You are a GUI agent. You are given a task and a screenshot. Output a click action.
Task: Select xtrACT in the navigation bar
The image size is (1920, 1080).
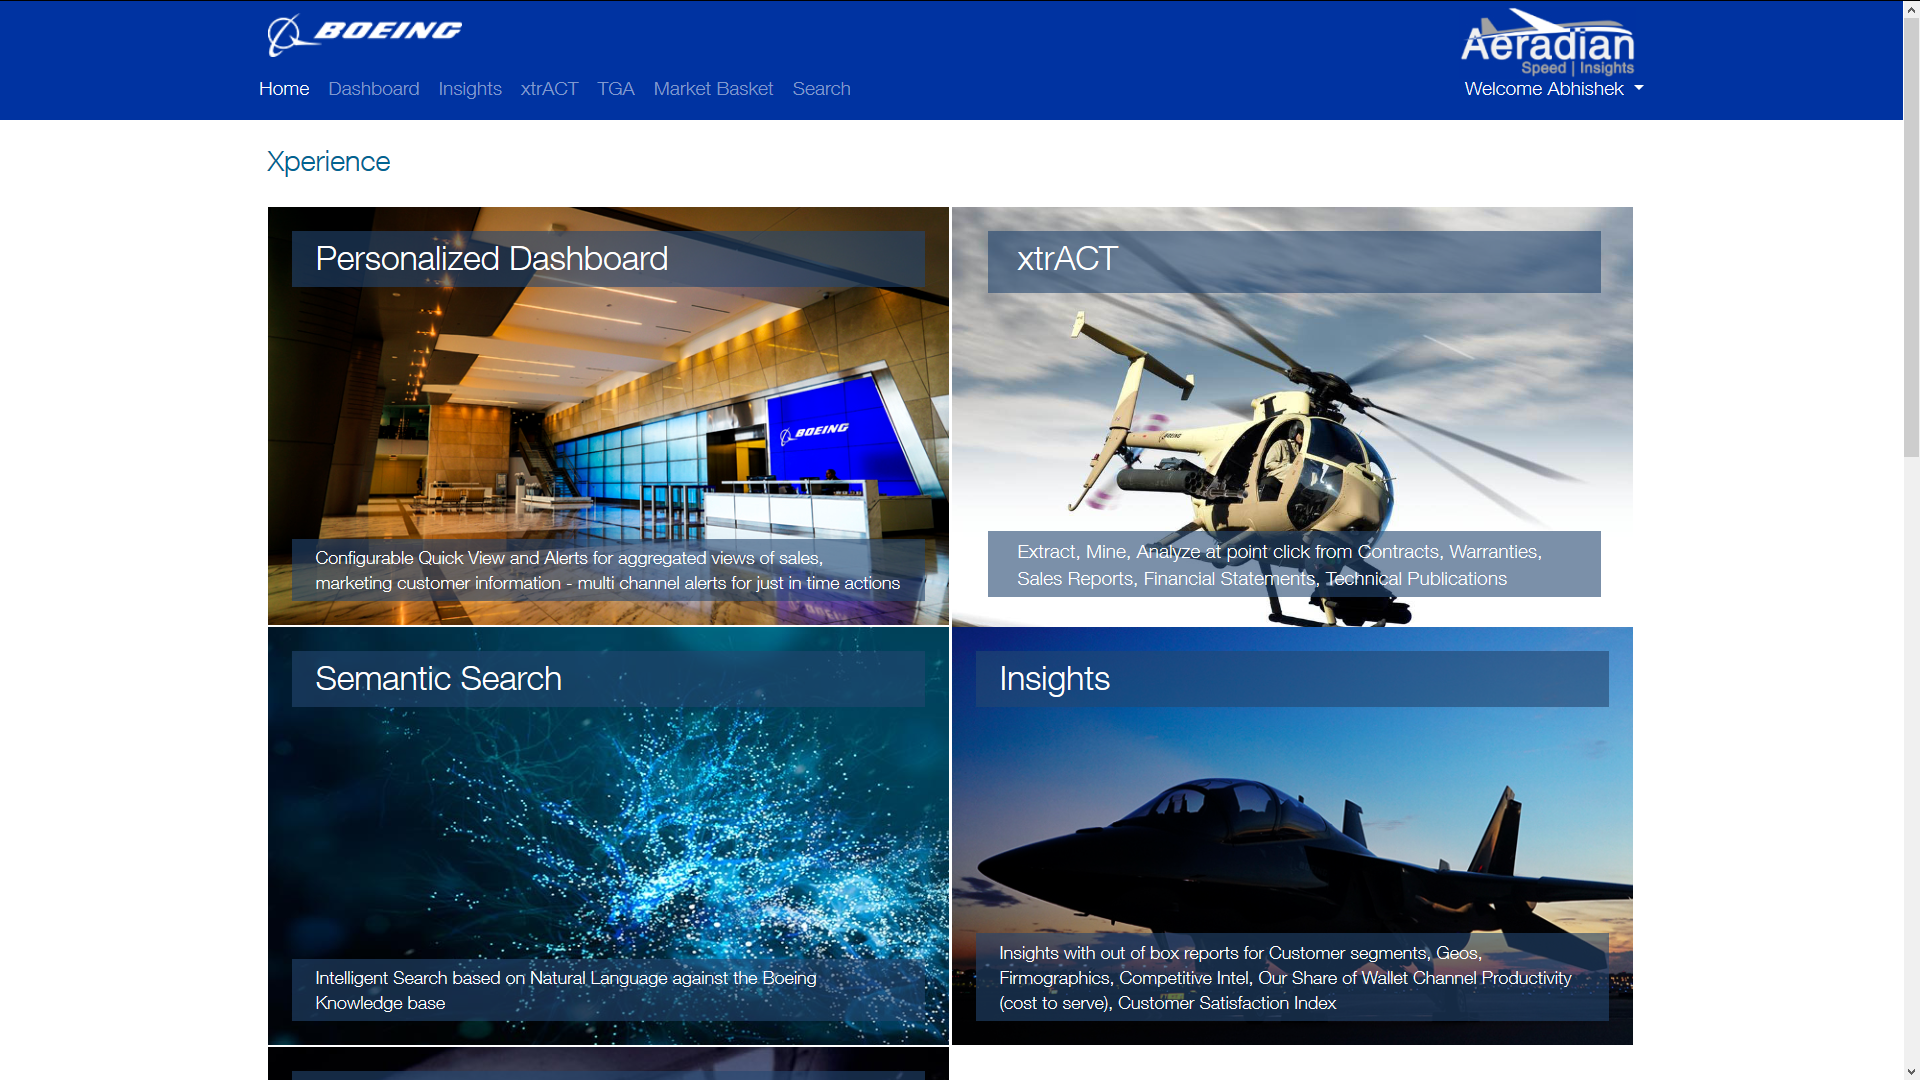pyautogui.click(x=549, y=89)
